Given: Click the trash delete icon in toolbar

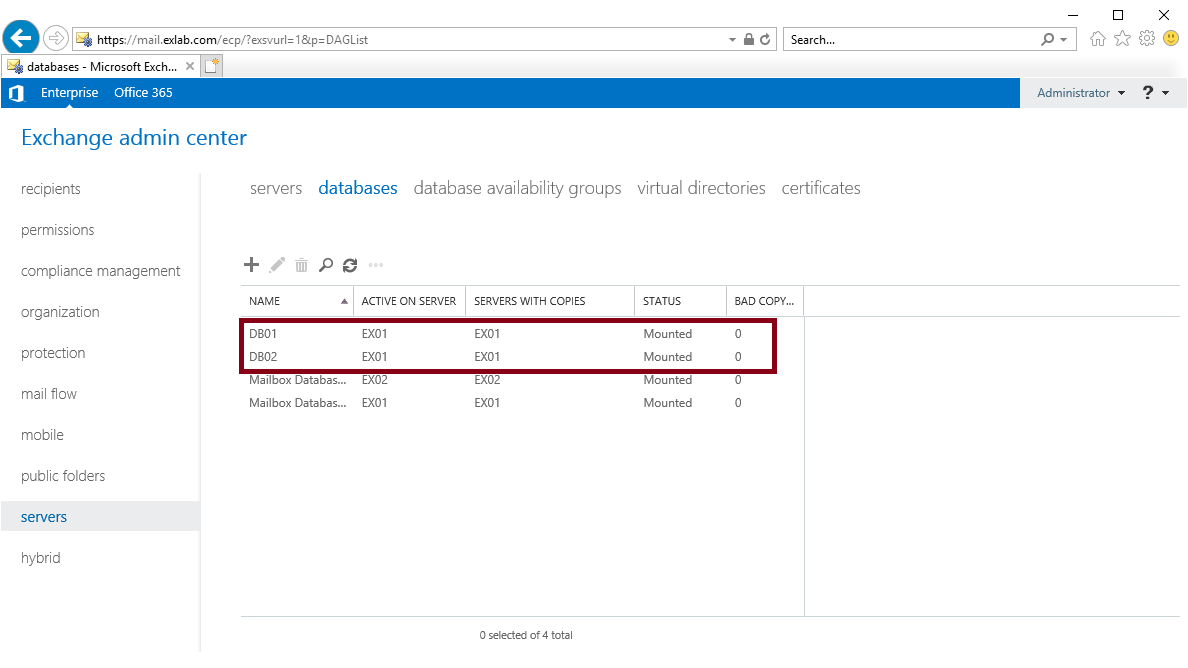Looking at the screenshot, I should [302, 265].
